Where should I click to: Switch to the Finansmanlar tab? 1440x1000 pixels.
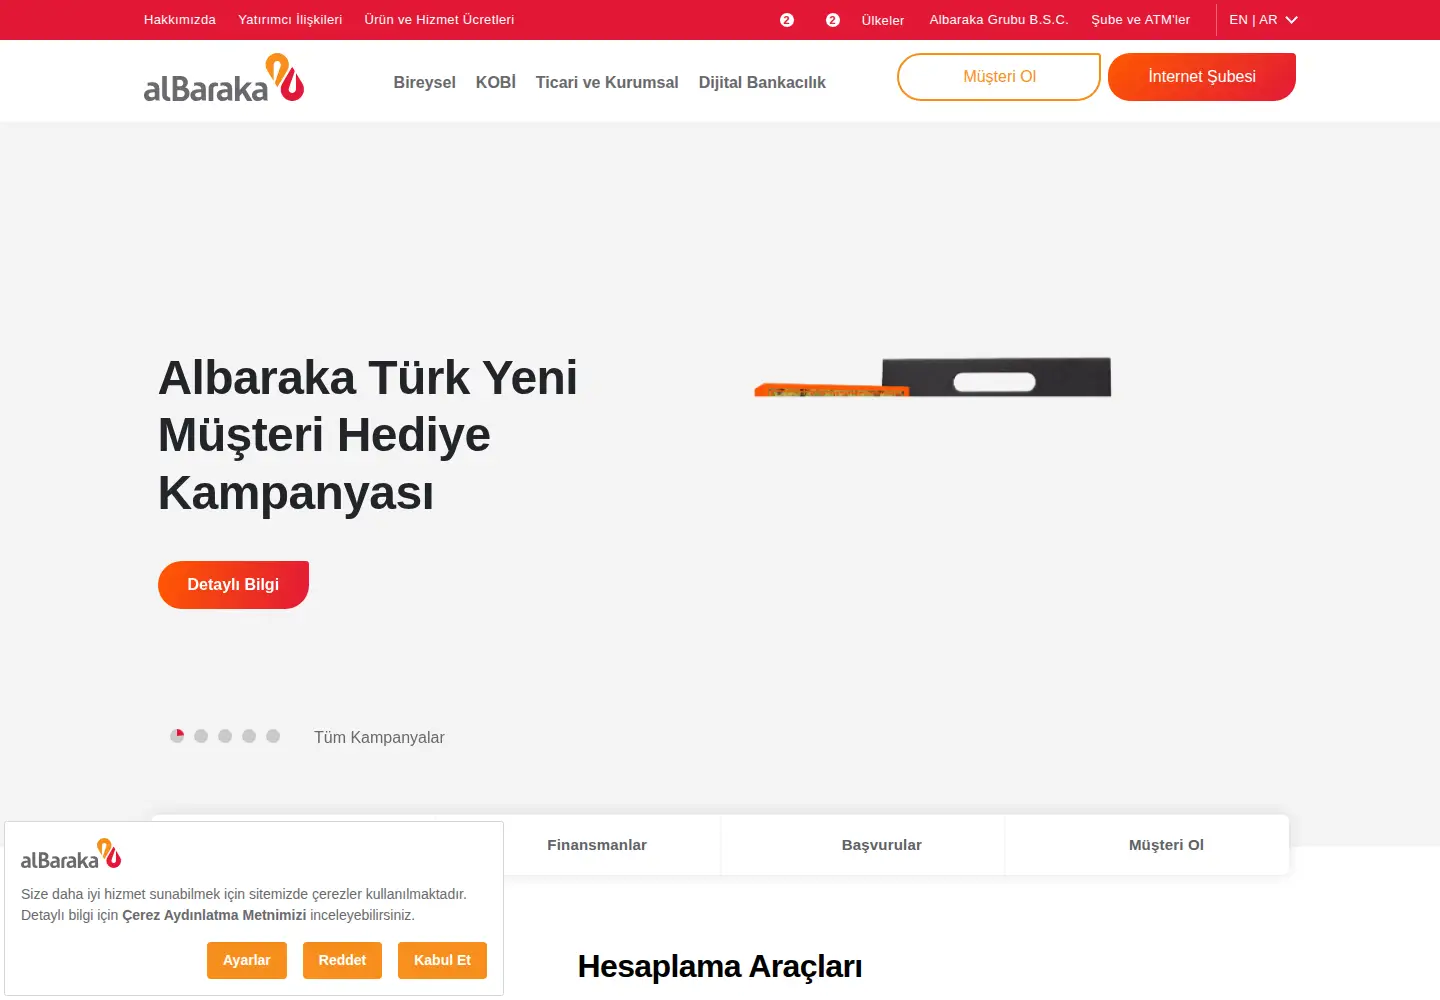click(597, 845)
